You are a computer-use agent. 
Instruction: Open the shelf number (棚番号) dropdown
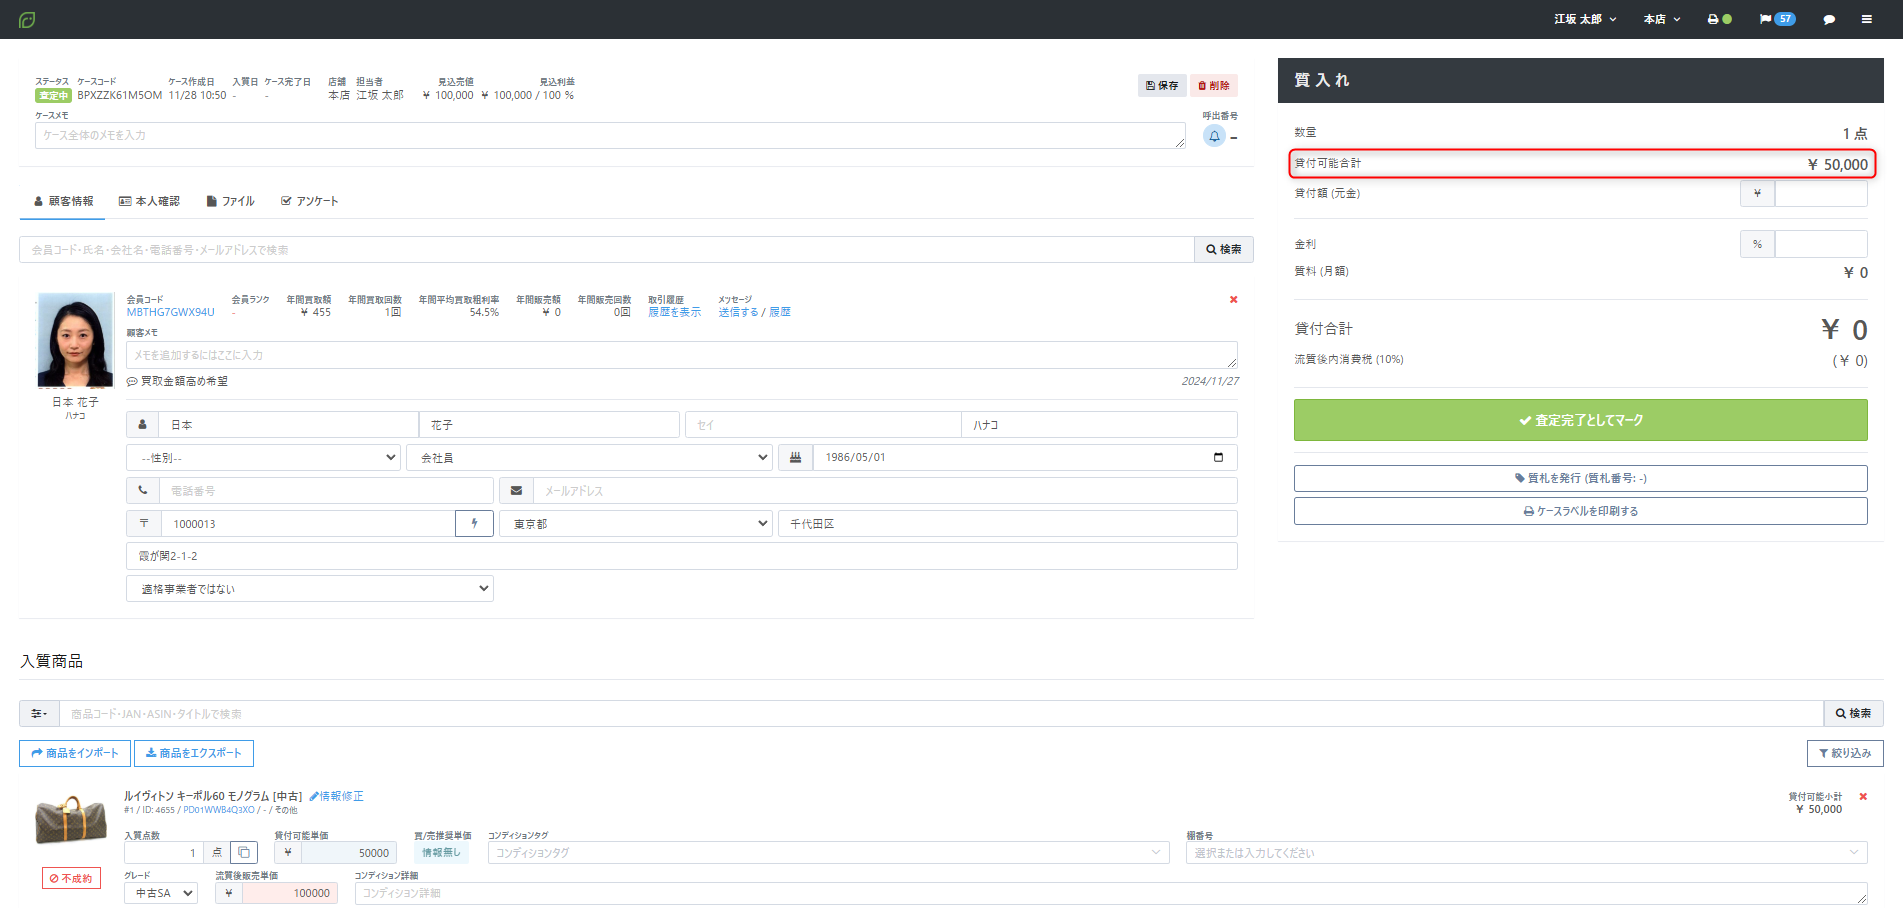tap(1526, 852)
